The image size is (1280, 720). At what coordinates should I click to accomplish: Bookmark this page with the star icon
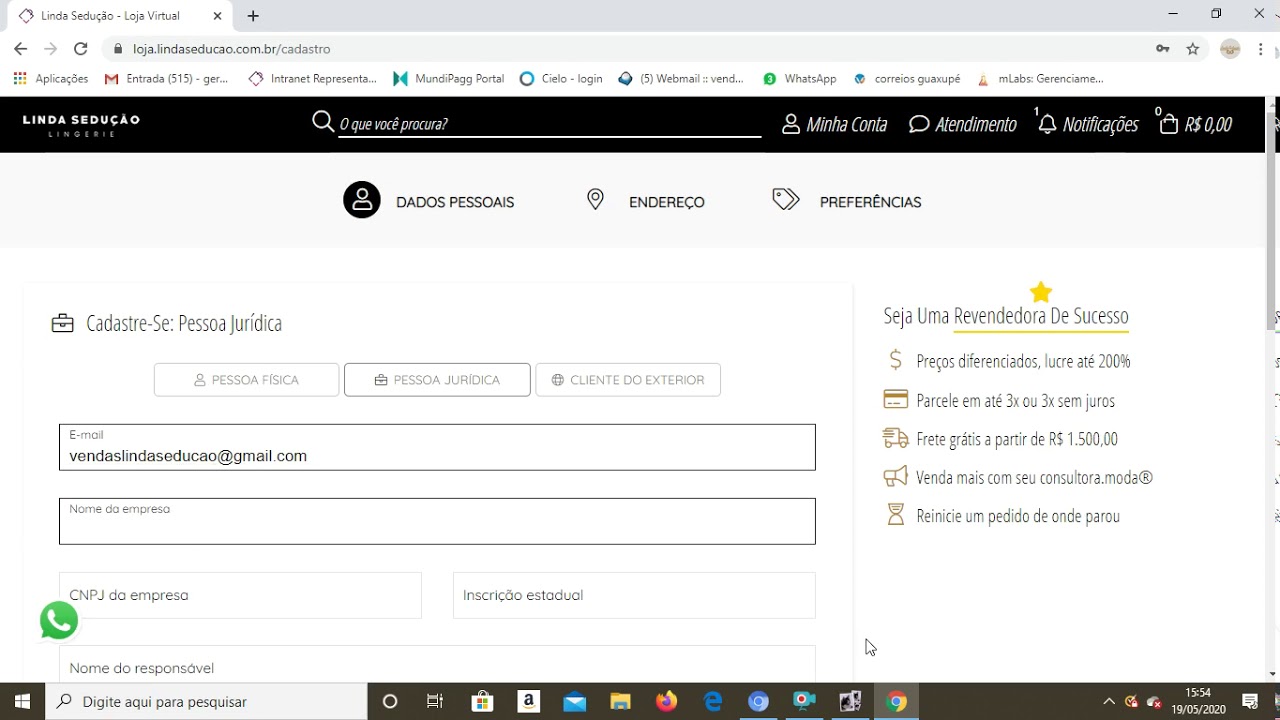coord(1192,49)
